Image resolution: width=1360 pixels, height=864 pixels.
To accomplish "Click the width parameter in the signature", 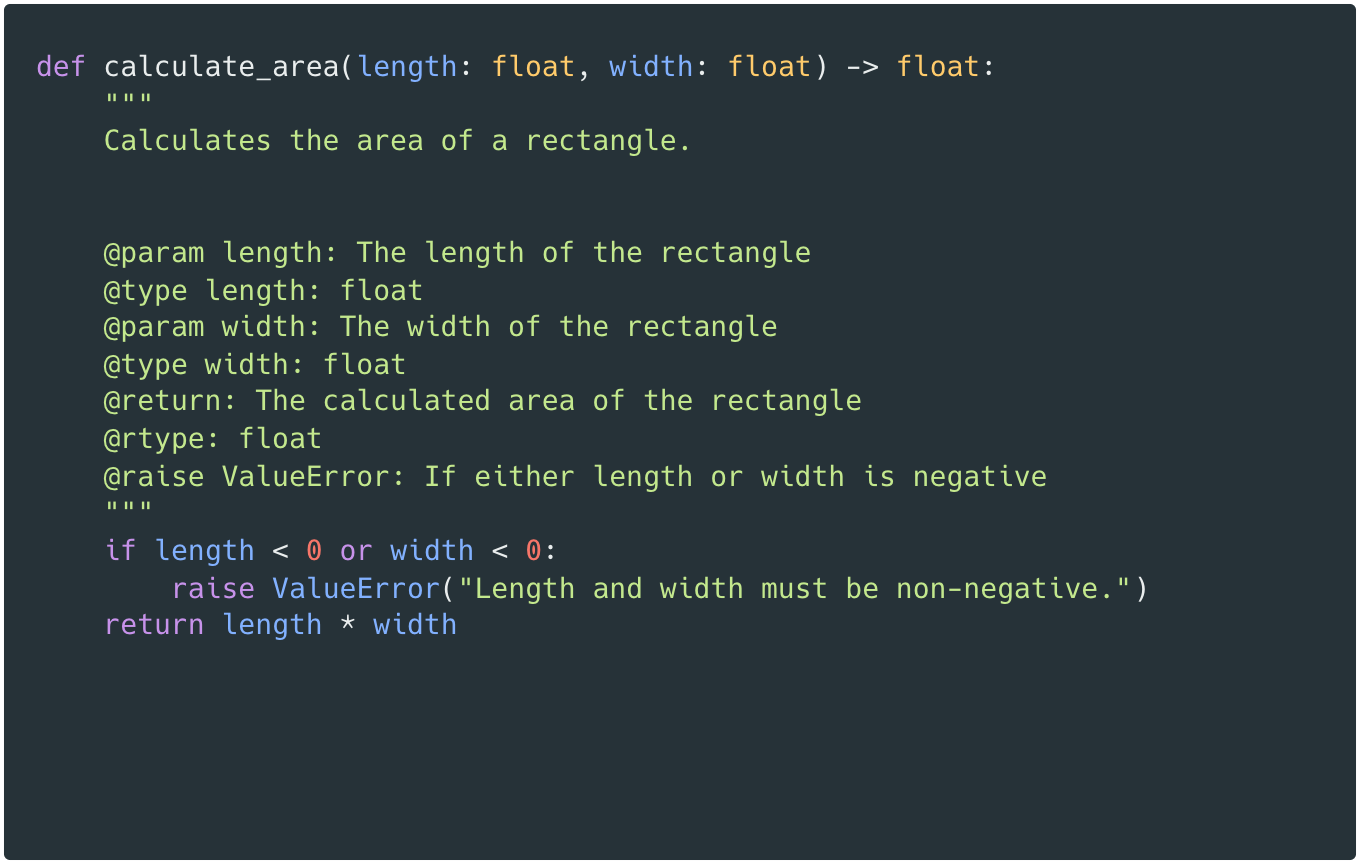I will (651, 67).
